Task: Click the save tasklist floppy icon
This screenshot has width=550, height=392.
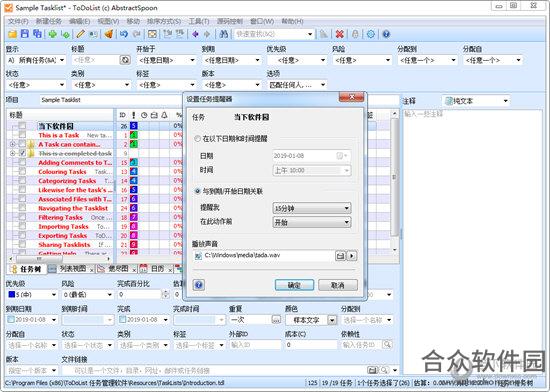Action: [25, 34]
